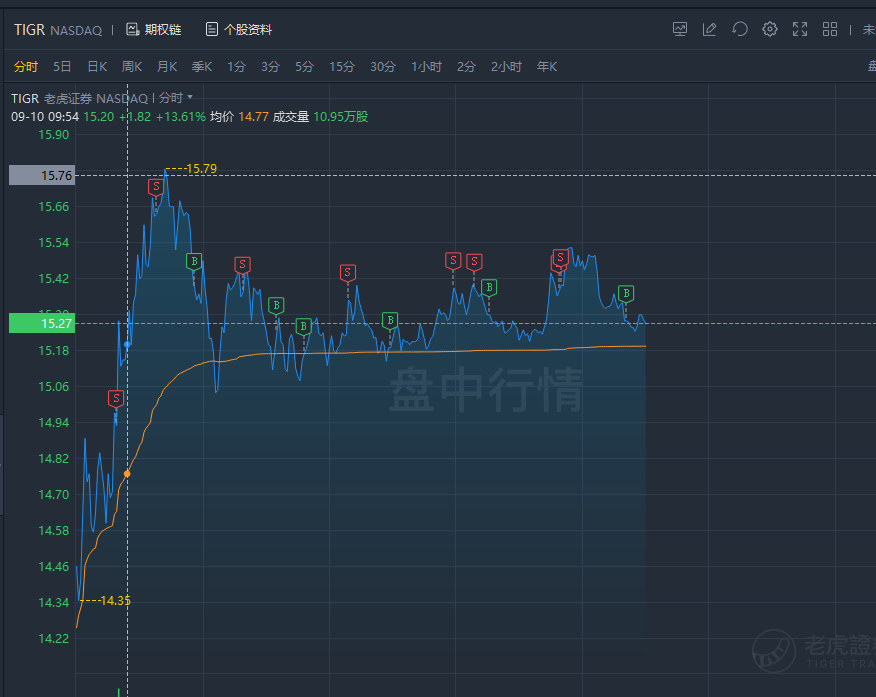876x697 pixels.
Task: Open 个股资料 stock info
Action: [x=239, y=30]
